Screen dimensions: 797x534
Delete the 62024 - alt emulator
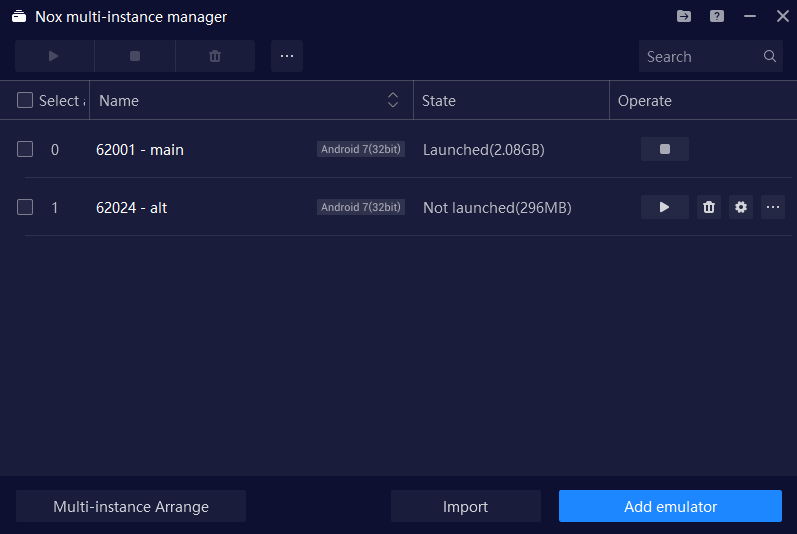click(709, 207)
